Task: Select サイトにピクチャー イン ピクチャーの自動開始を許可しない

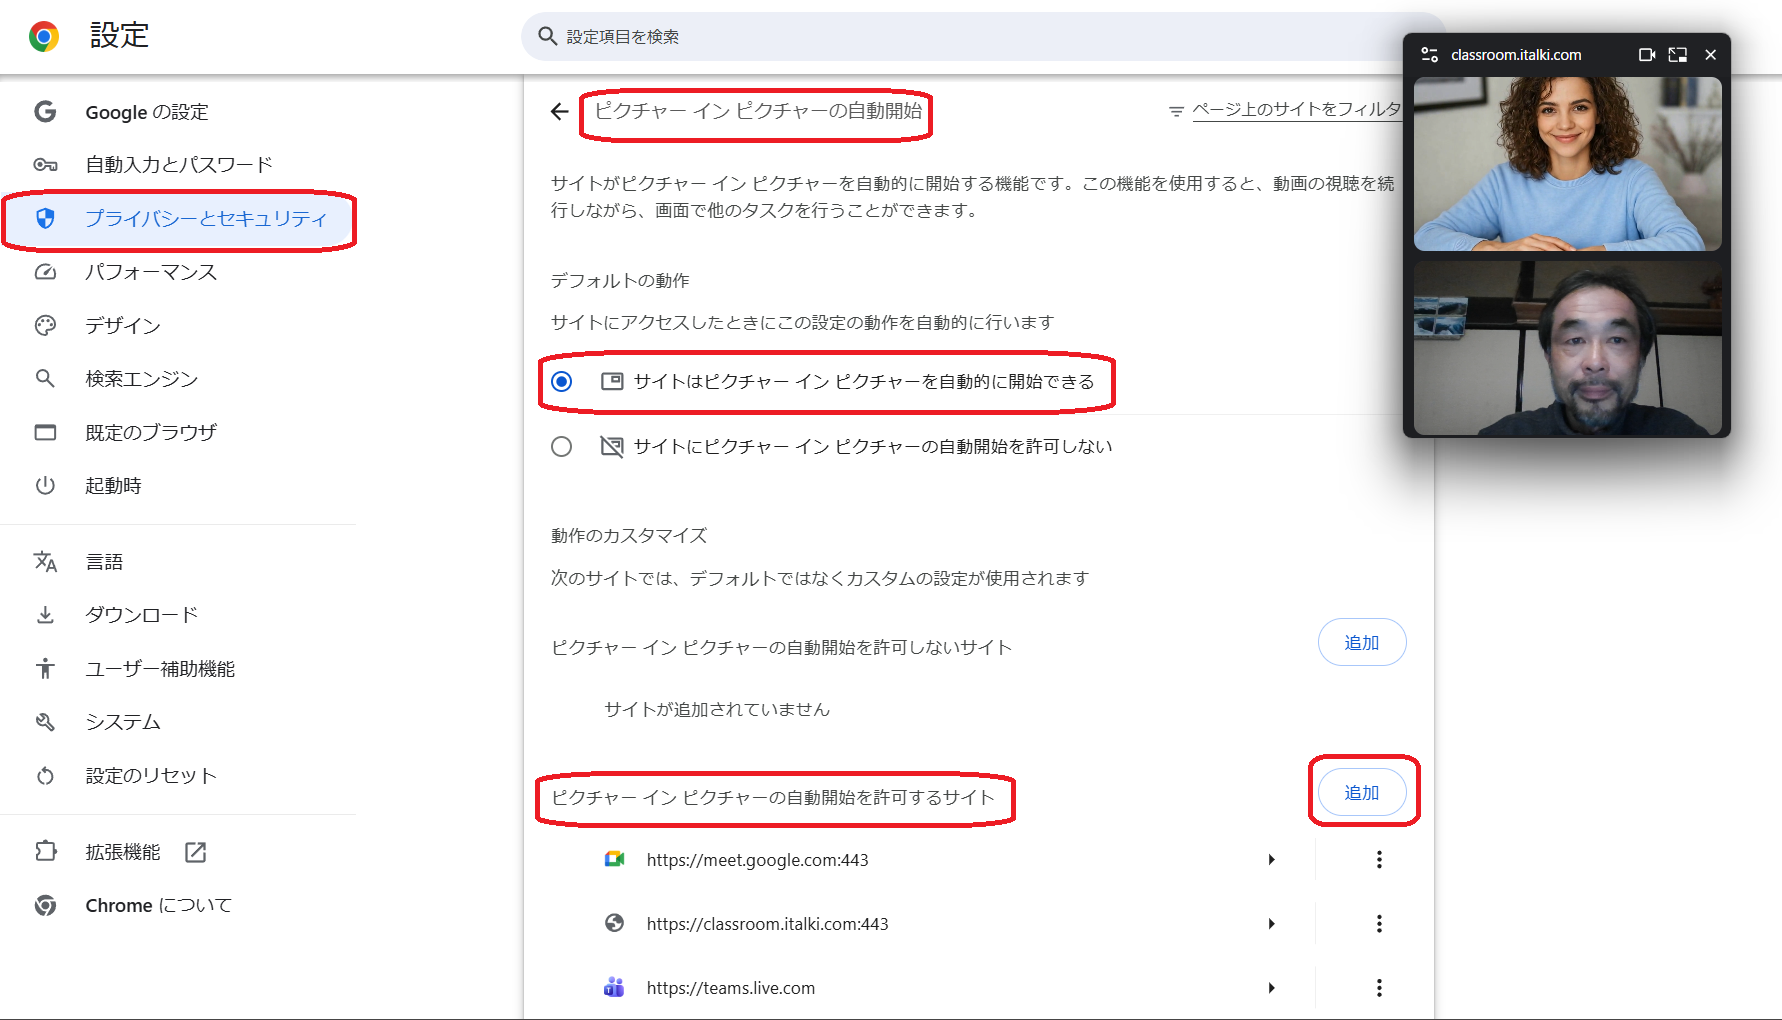Action: click(x=562, y=446)
